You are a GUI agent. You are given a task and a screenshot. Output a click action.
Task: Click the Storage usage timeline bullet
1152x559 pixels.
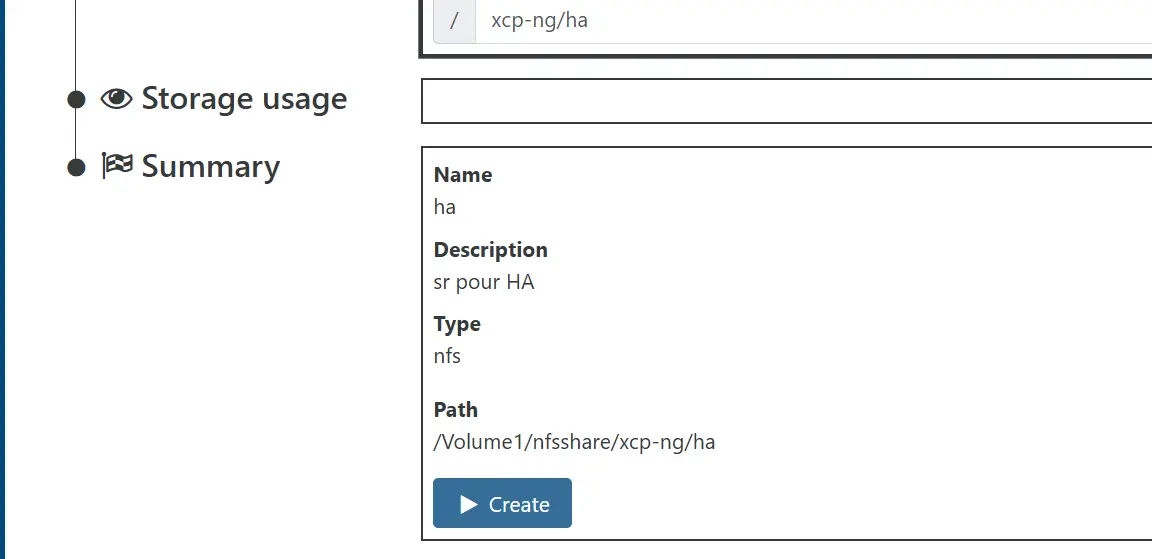76,100
